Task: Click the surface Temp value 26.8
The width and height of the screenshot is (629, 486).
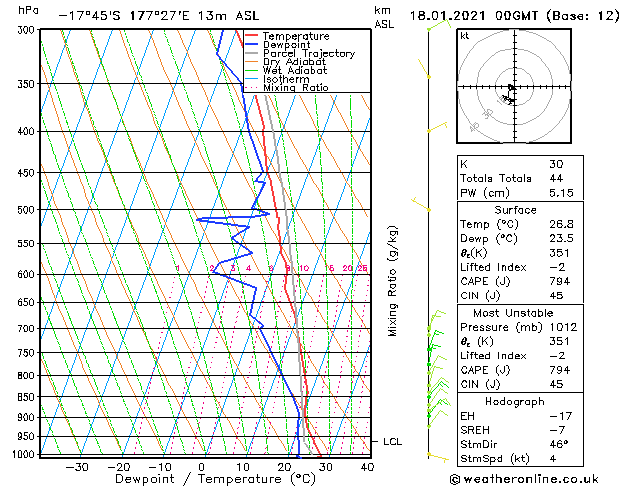Action: [561, 225]
